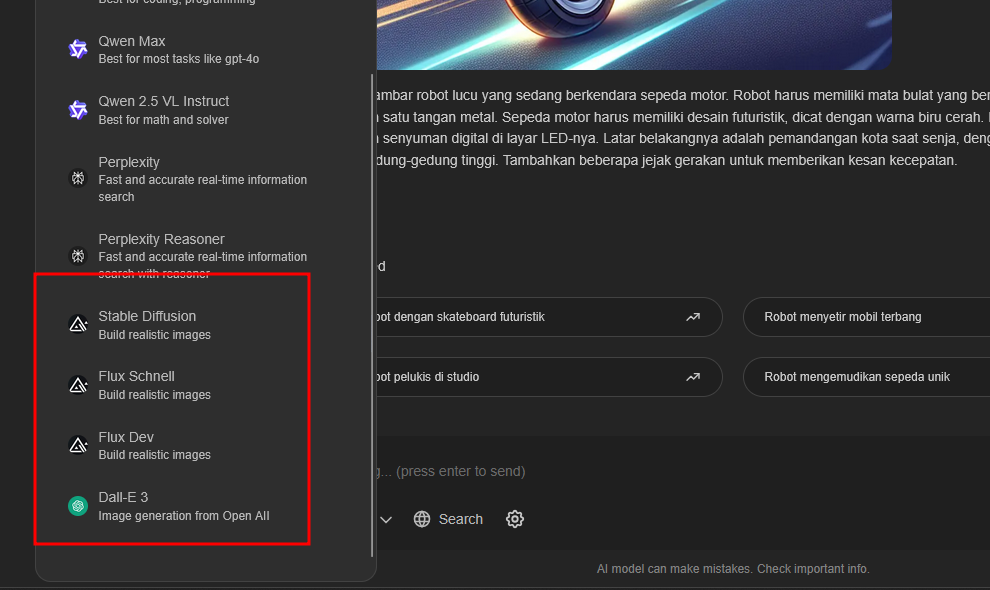
Task: Select Qwen 2.5 VL Instruct model
Action: (164, 110)
